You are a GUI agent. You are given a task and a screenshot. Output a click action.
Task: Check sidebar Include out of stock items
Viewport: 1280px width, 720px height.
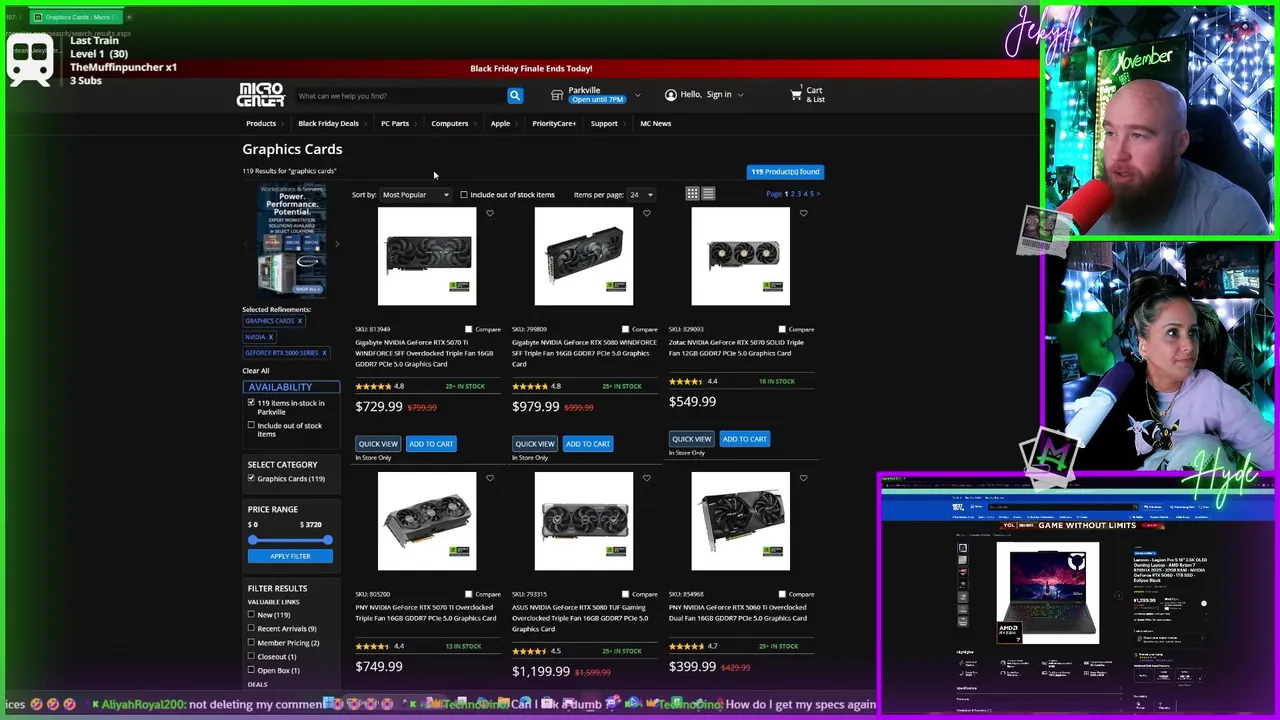(251, 425)
